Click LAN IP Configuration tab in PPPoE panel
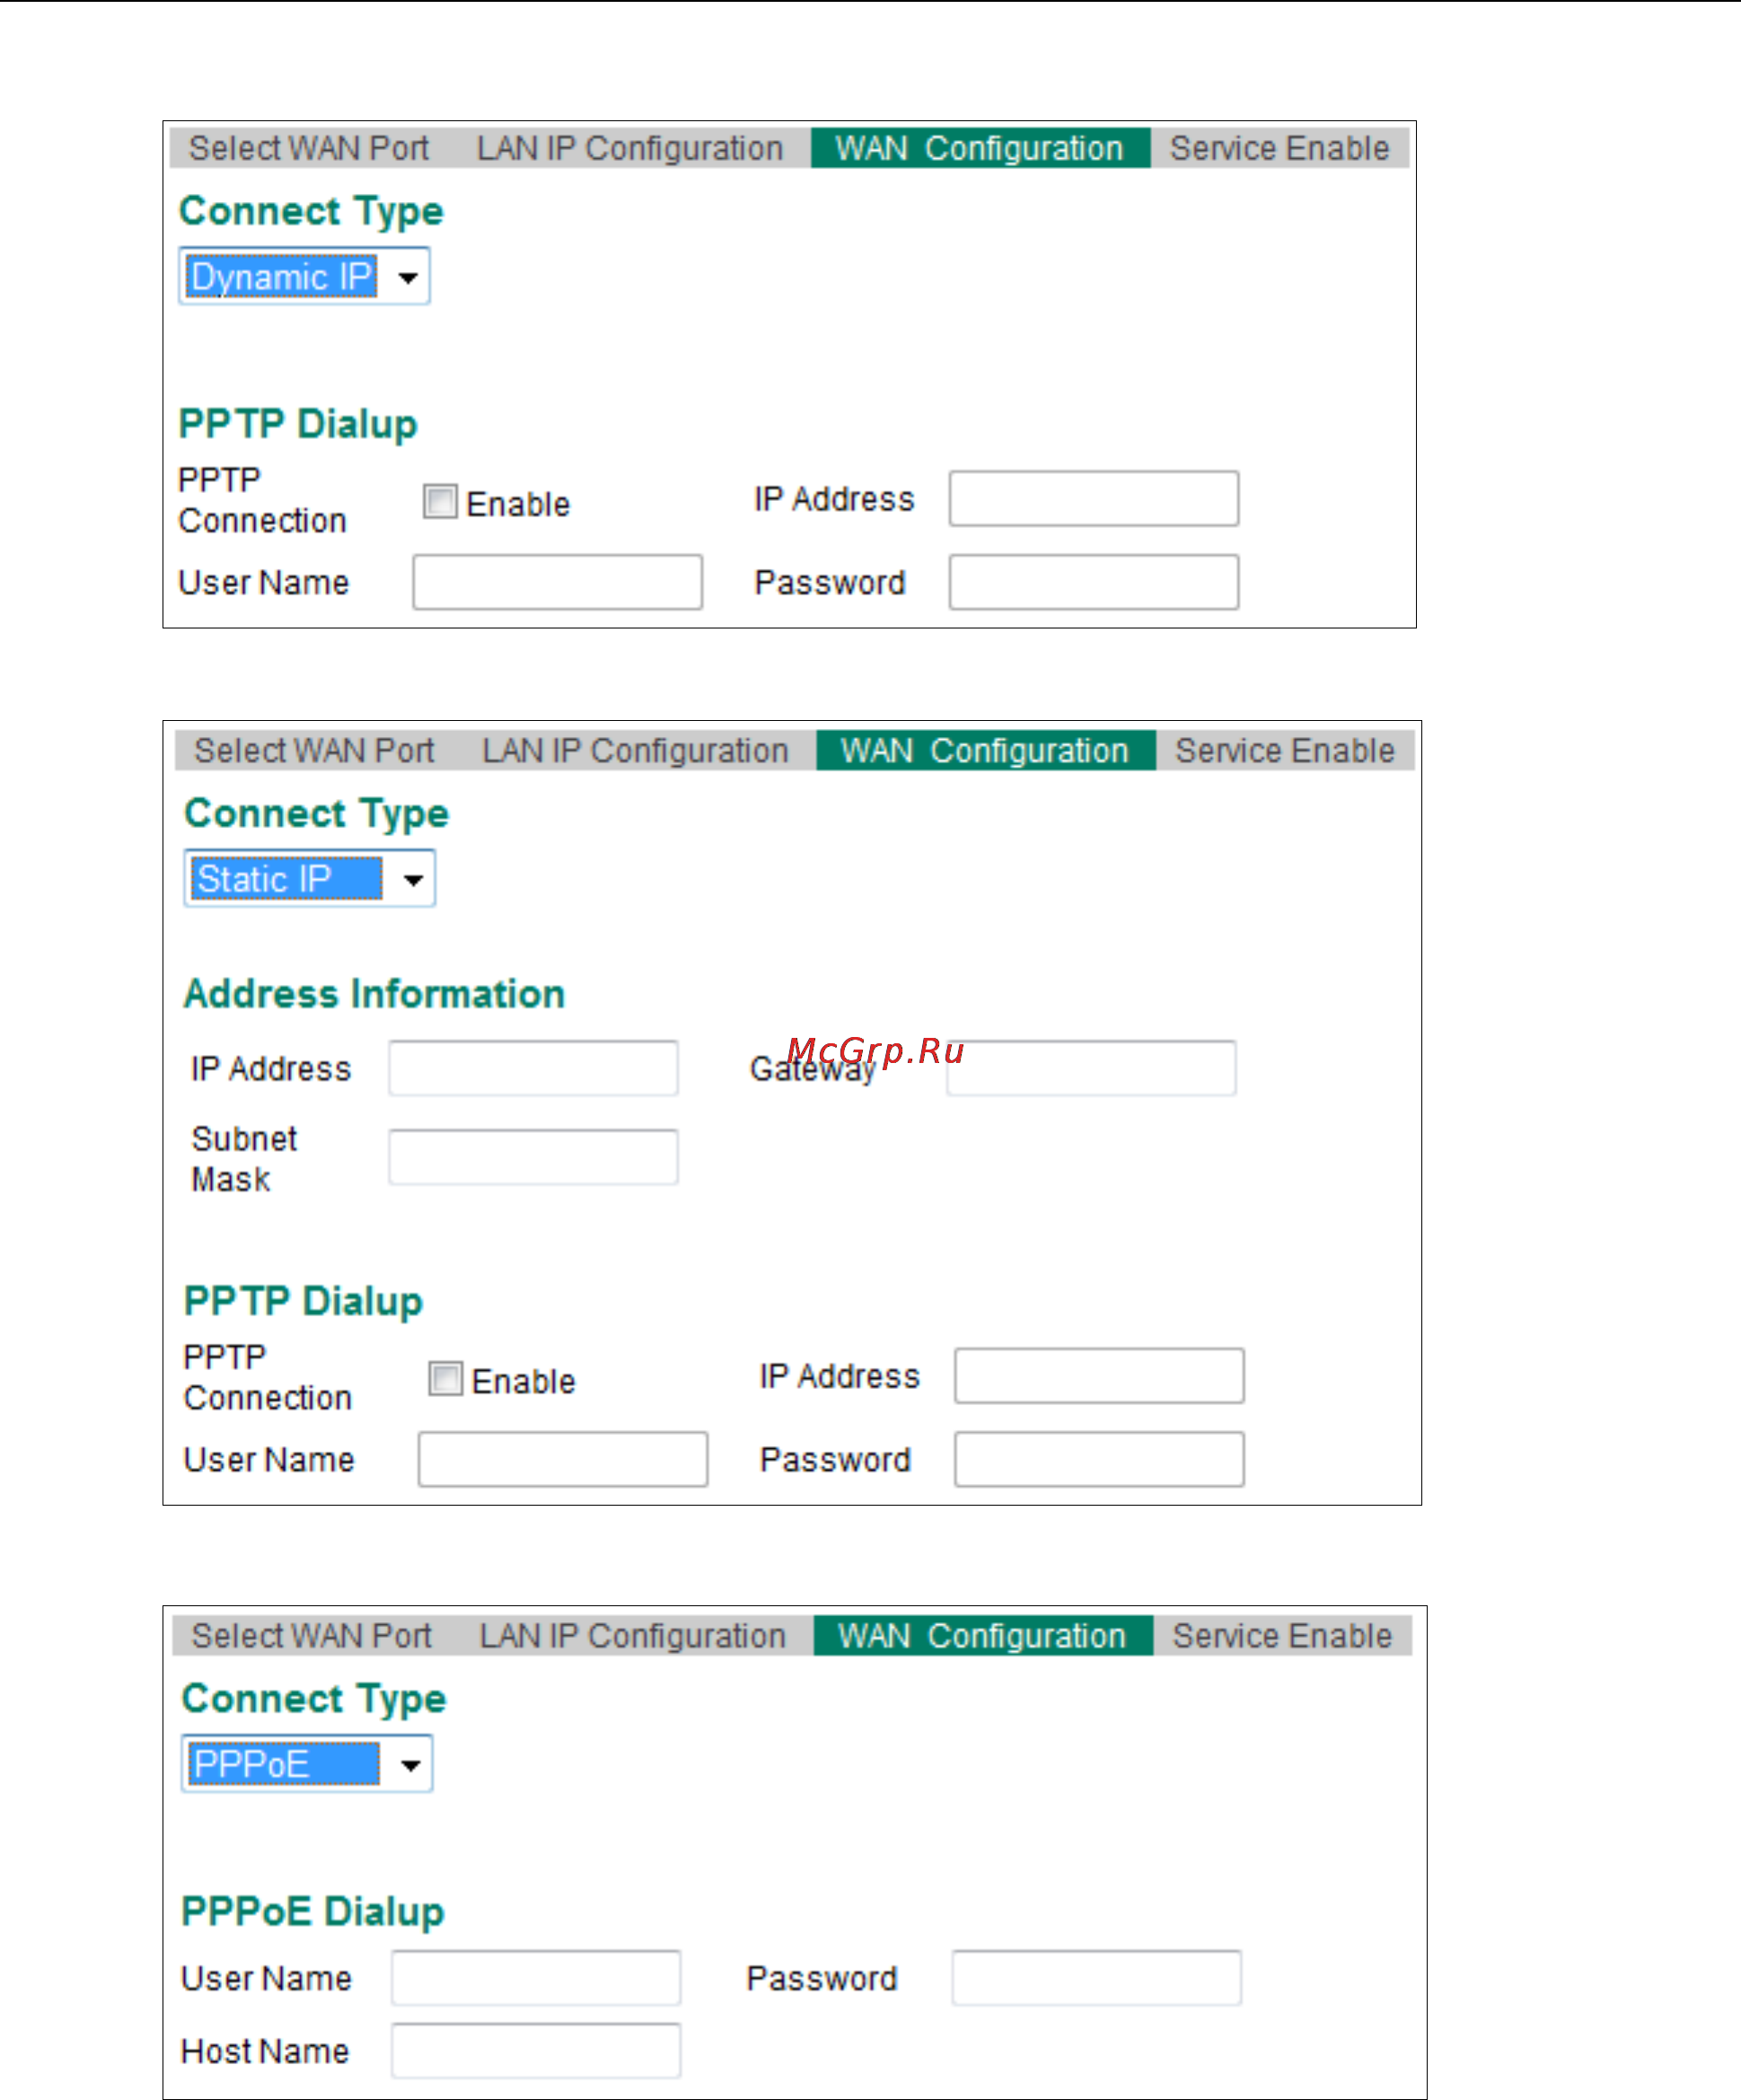Image resolution: width=1741 pixels, height=2100 pixels. pos(632,1636)
